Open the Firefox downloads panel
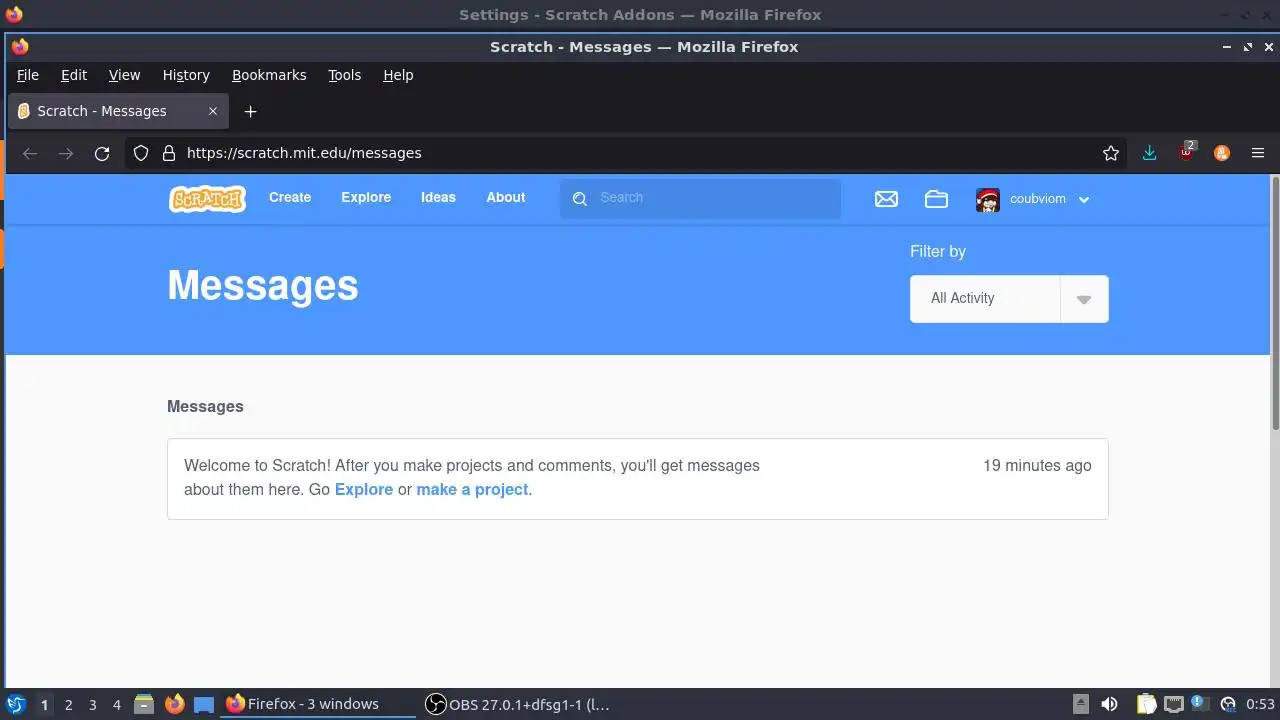The height and width of the screenshot is (720, 1280). 1149,153
